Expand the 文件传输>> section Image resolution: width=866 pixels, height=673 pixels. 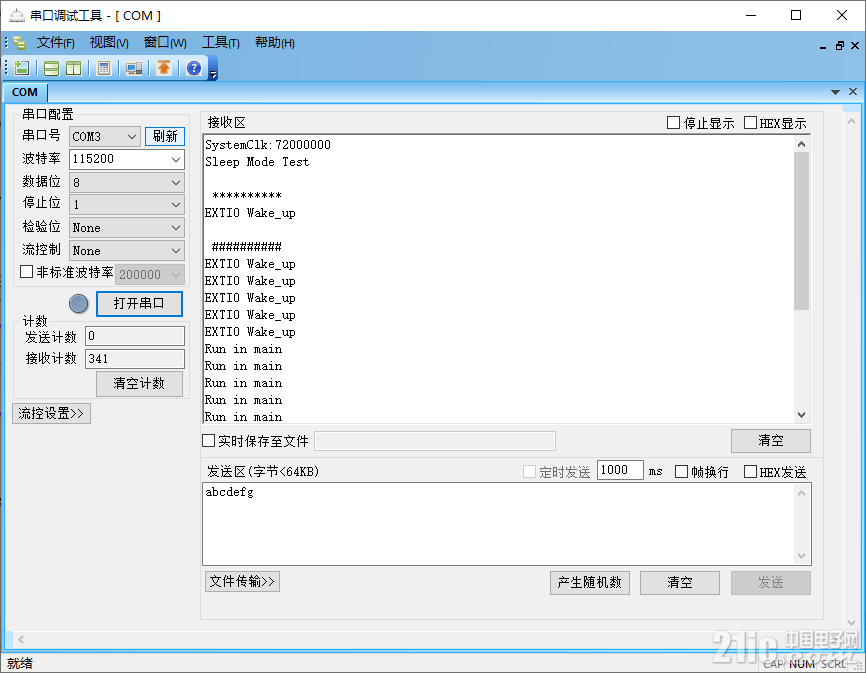pyautogui.click(x=242, y=581)
